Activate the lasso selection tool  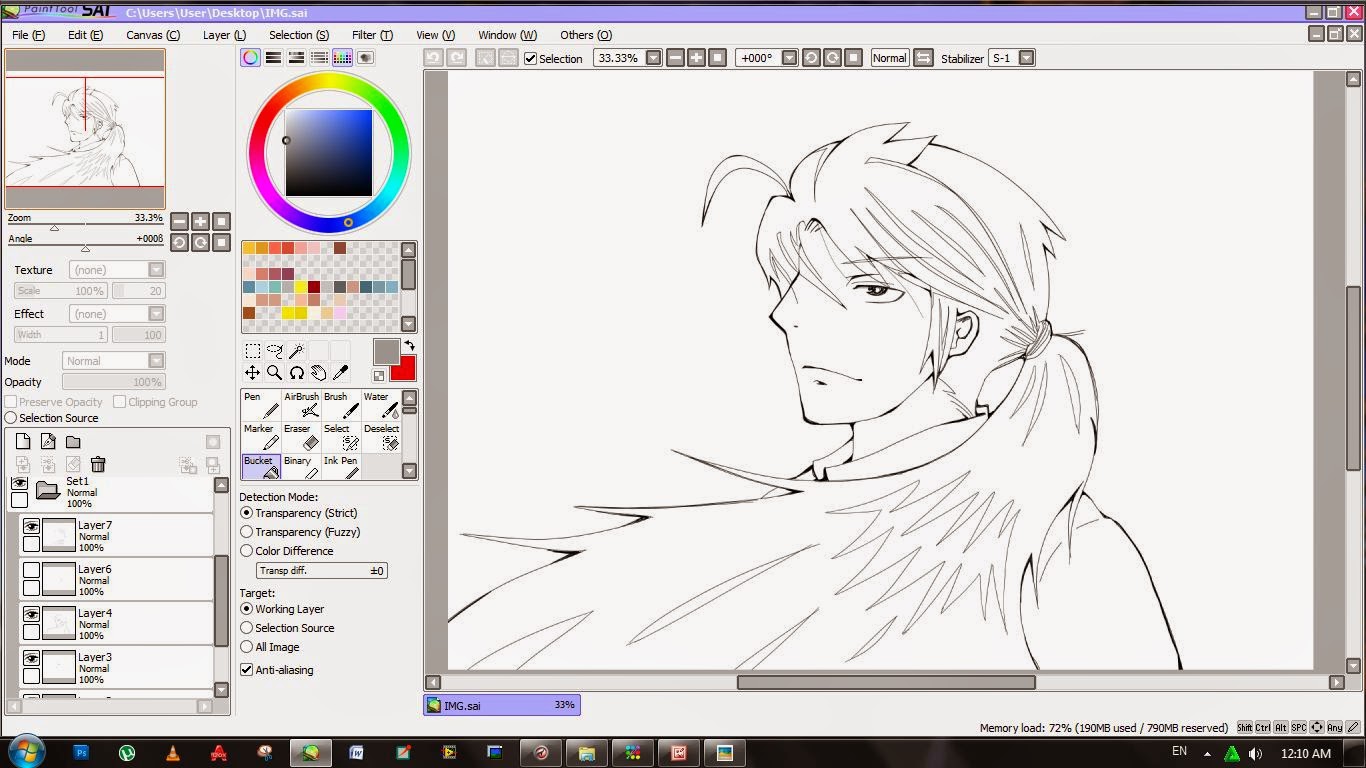coord(275,351)
